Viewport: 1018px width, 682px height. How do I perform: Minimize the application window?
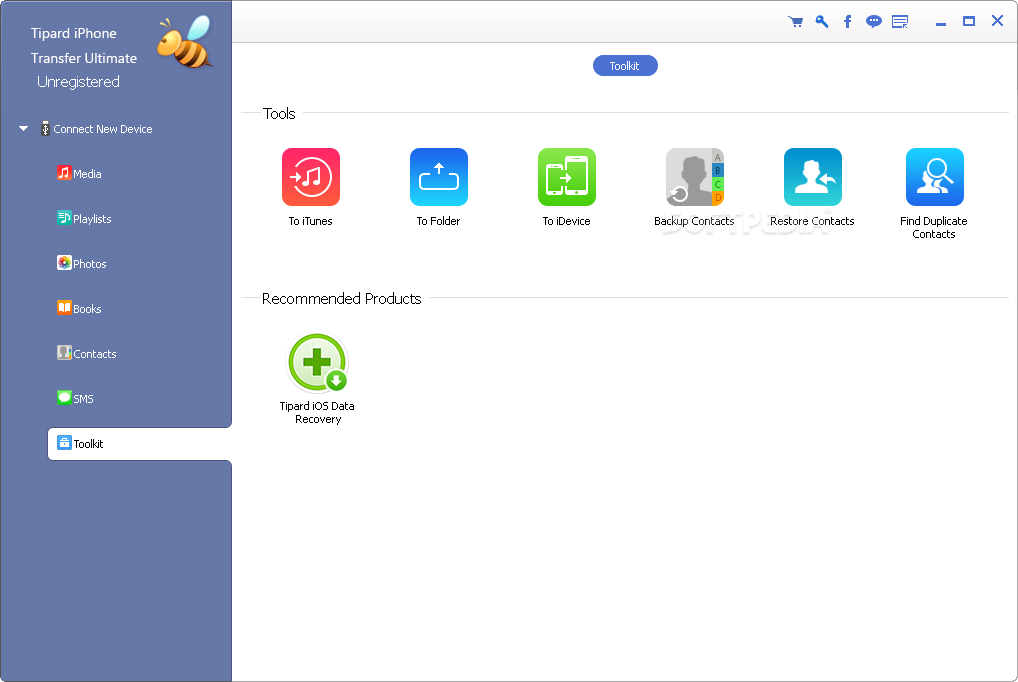click(x=941, y=23)
